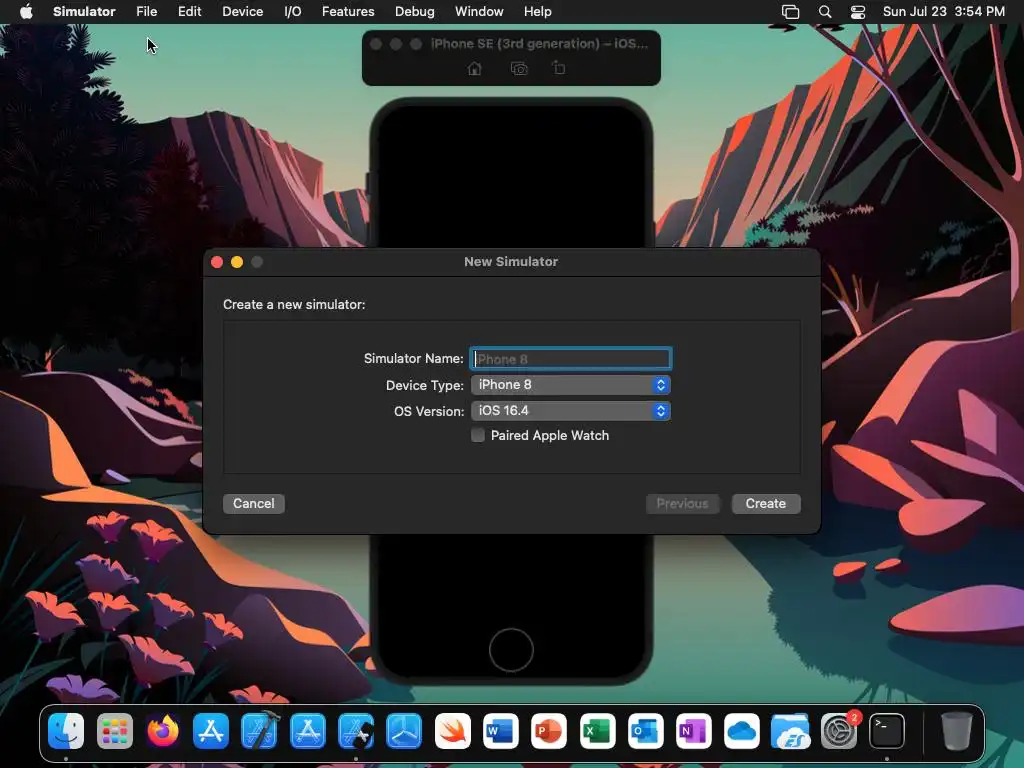
Task: Click the Create button
Action: point(766,504)
